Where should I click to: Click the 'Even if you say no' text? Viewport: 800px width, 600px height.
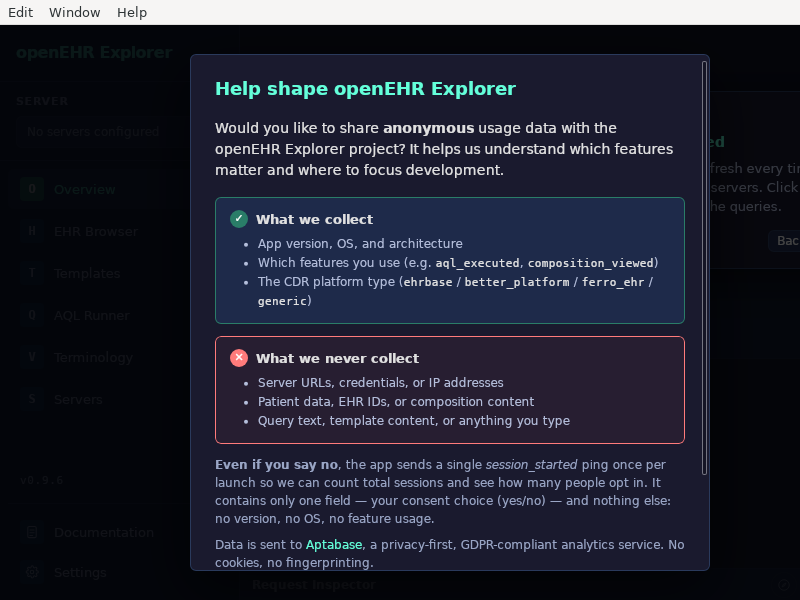coord(277,465)
